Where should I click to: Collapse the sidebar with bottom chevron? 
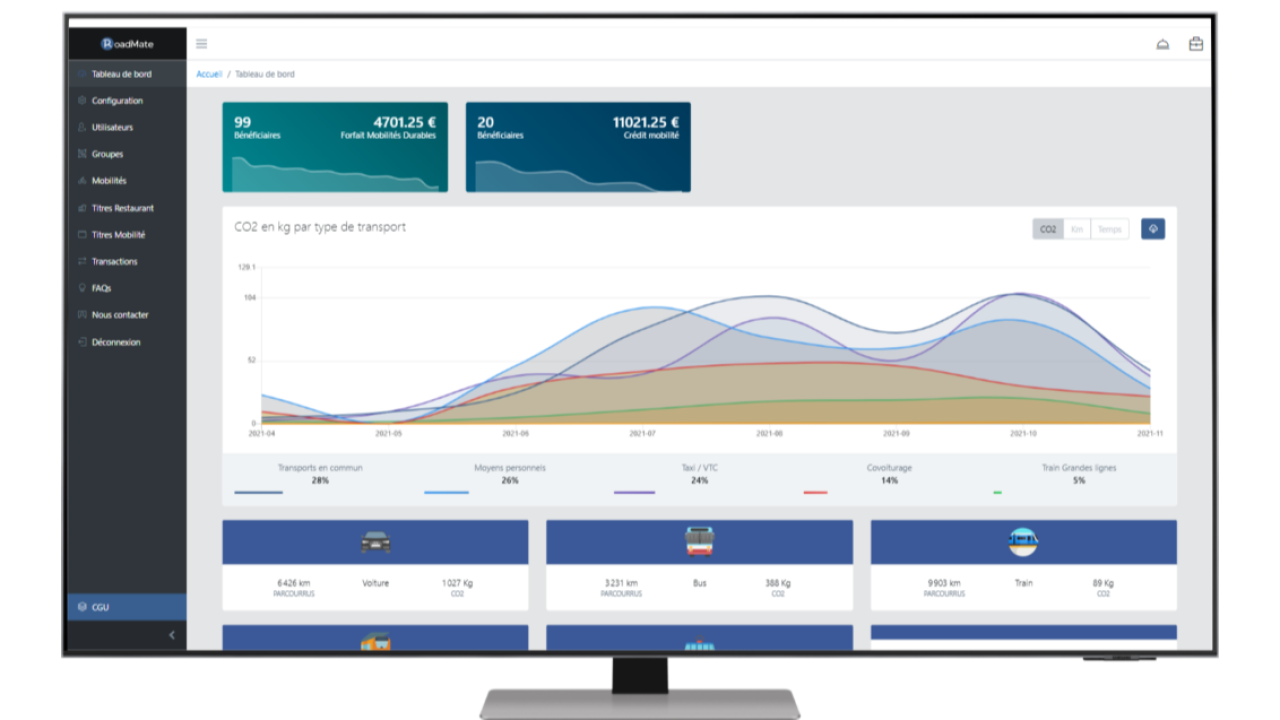click(x=171, y=635)
